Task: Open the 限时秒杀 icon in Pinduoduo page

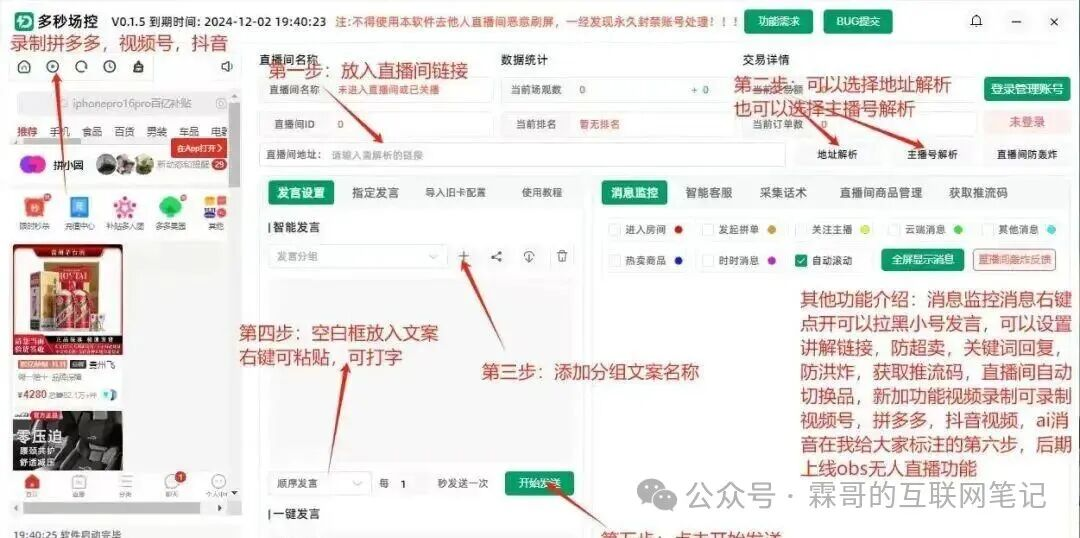Action: click(34, 207)
